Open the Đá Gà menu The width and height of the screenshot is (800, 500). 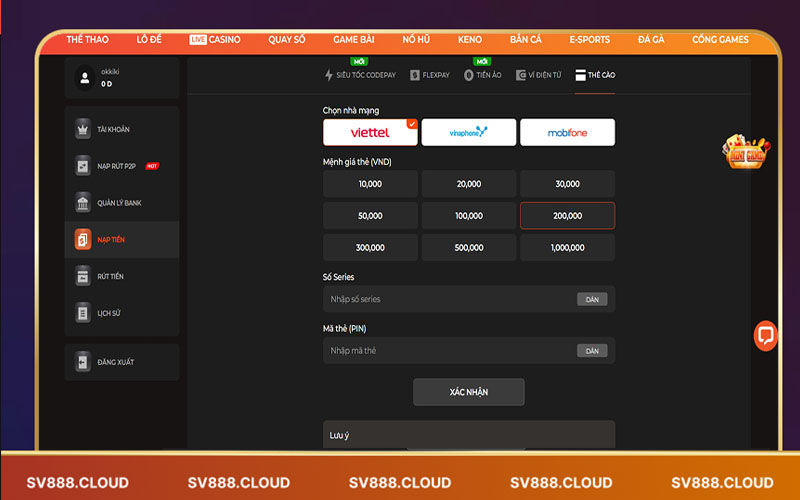point(651,39)
